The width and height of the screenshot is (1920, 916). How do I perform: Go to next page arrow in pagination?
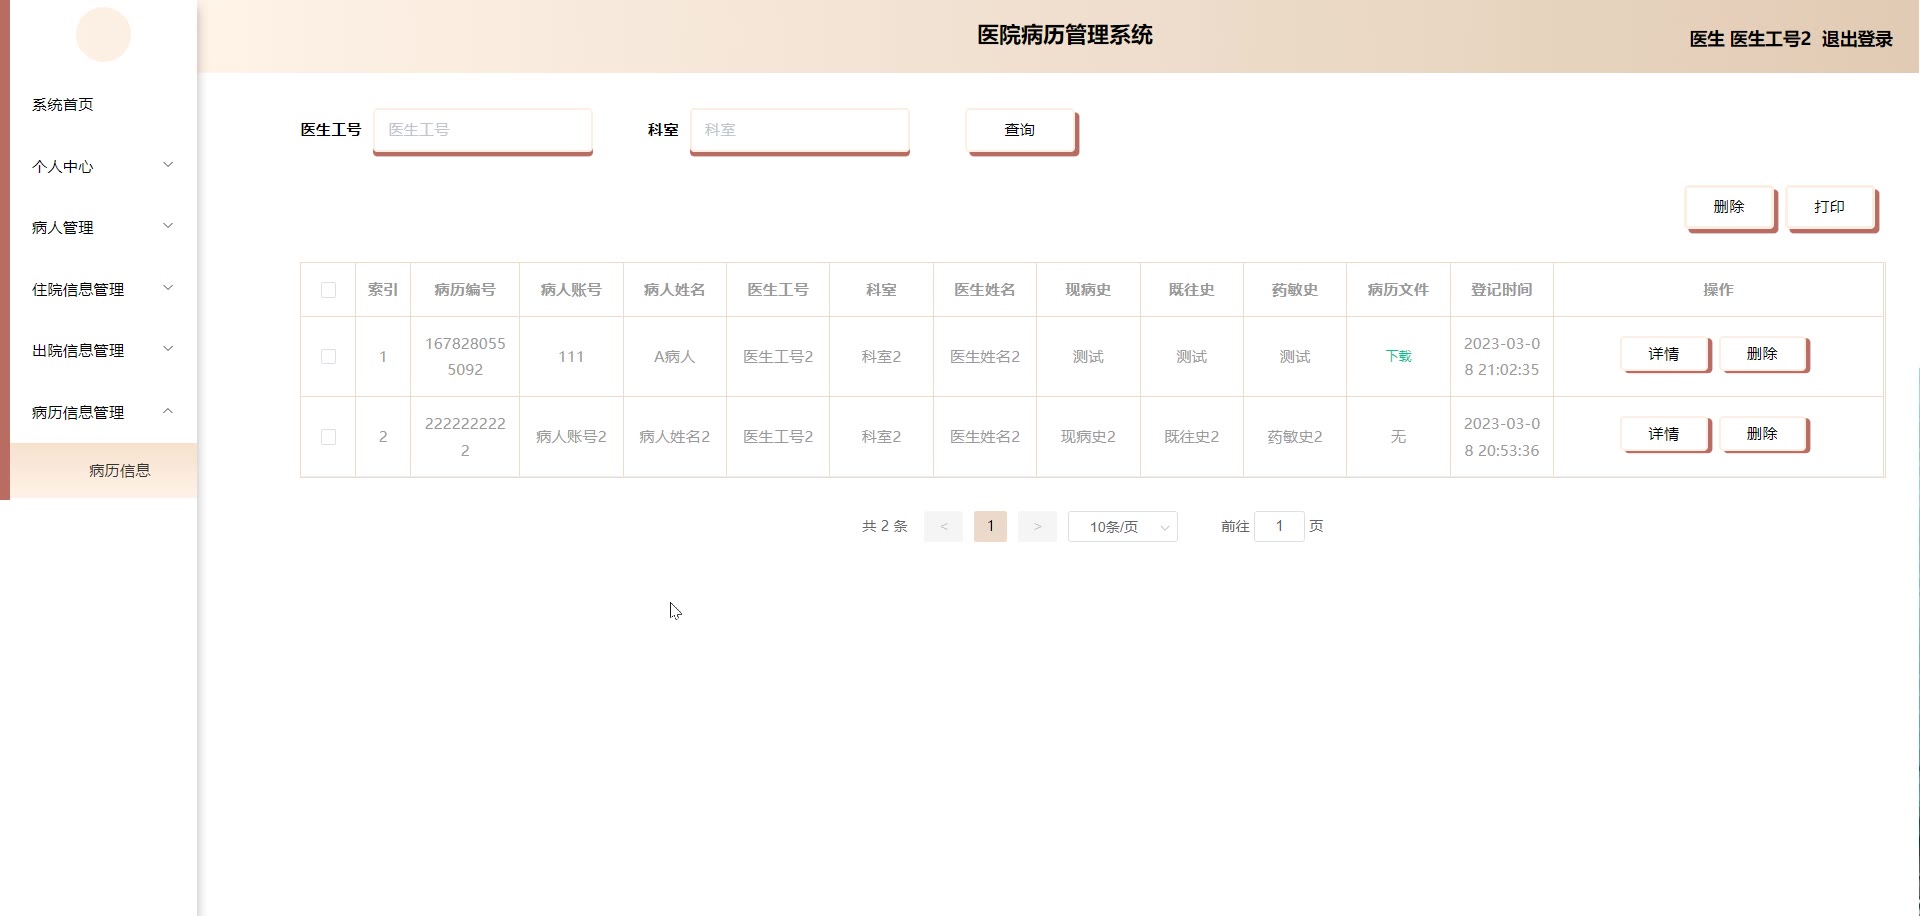[1037, 526]
